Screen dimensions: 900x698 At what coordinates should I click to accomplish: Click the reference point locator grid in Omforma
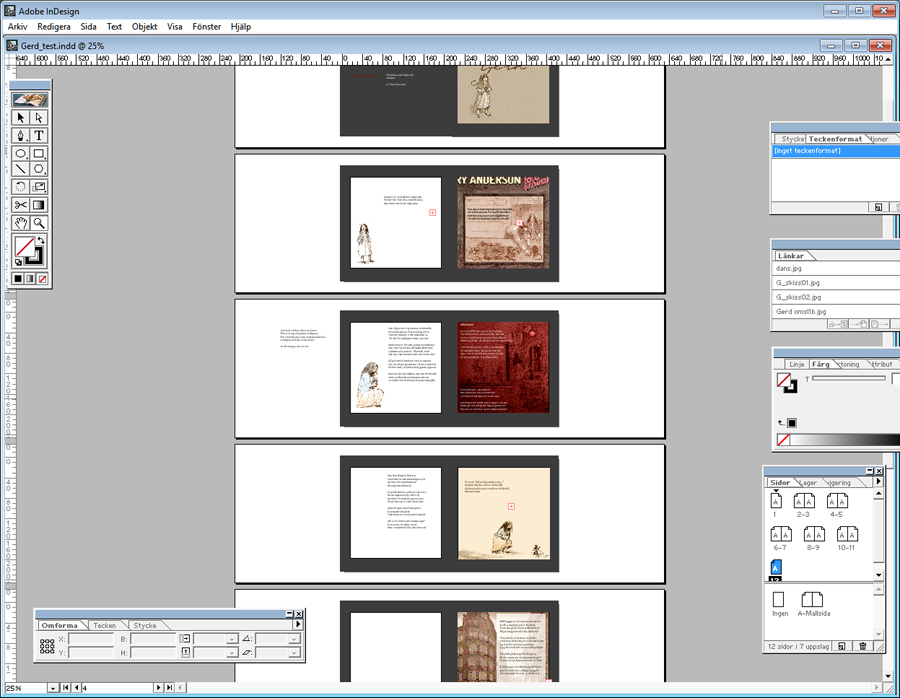[x=47, y=646]
